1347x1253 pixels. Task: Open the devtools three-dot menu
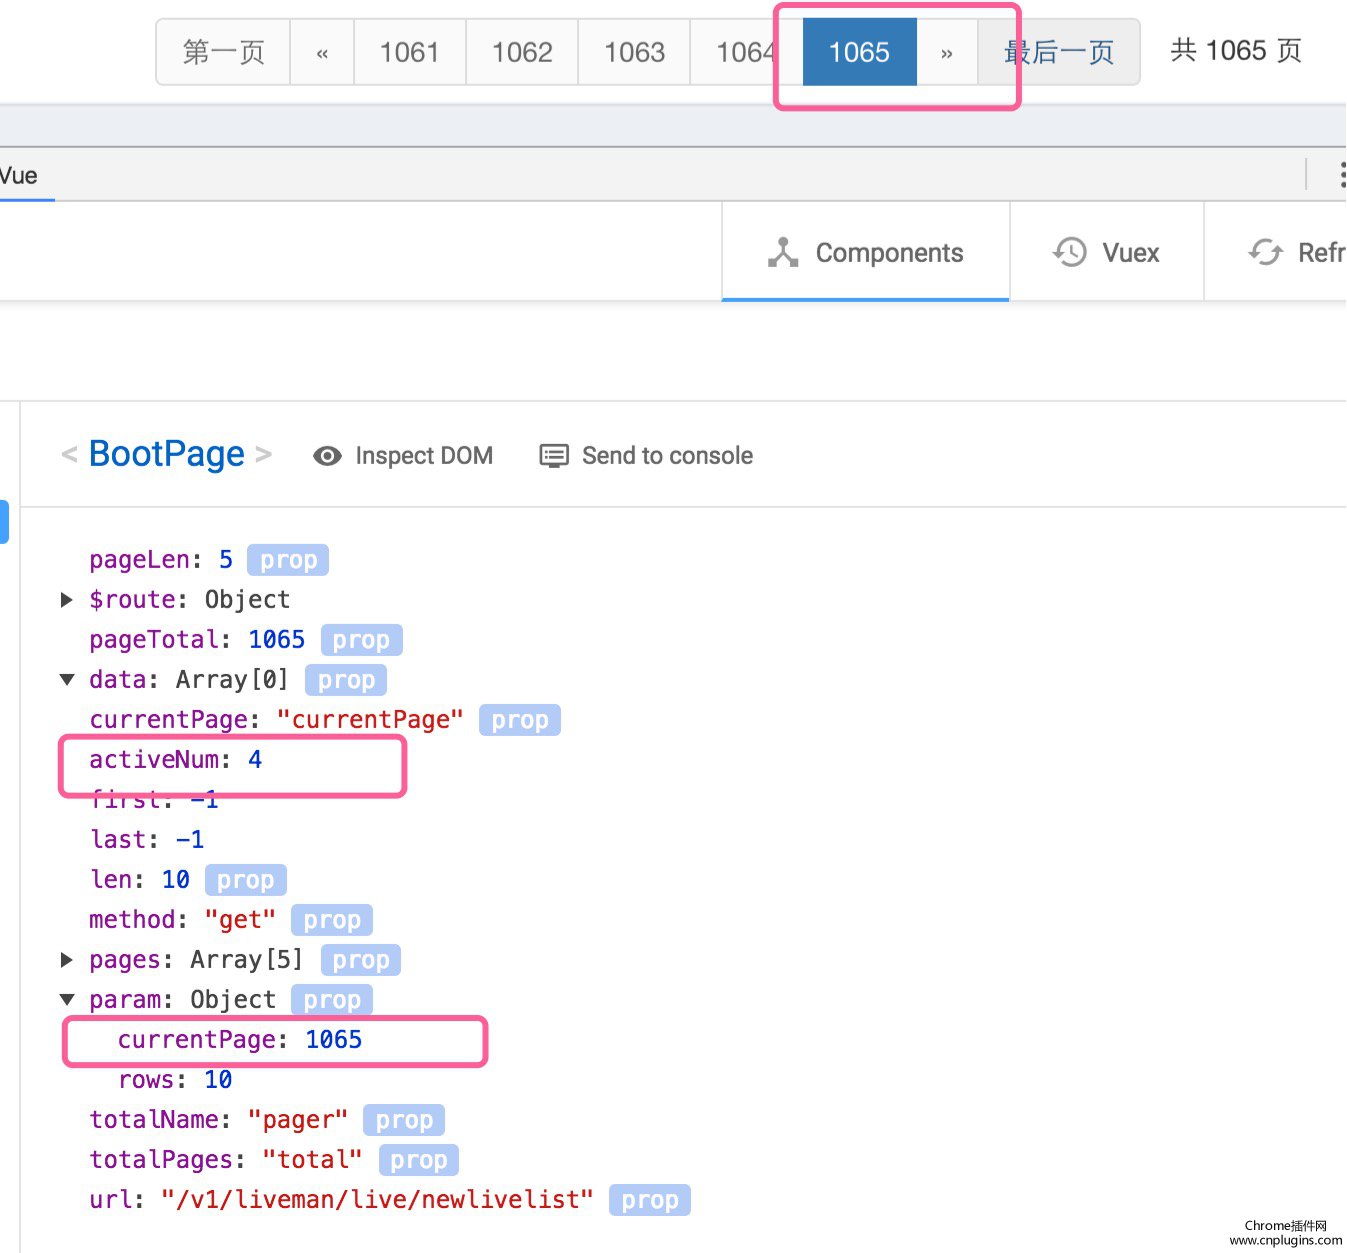tap(1341, 175)
